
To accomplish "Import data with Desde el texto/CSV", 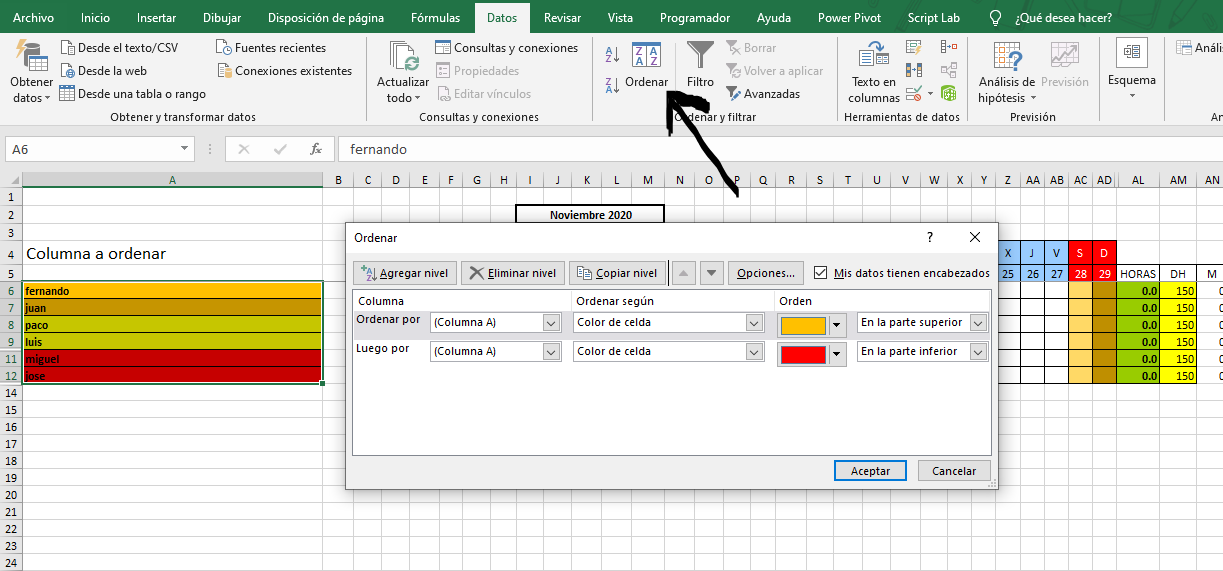I will coord(118,48).
